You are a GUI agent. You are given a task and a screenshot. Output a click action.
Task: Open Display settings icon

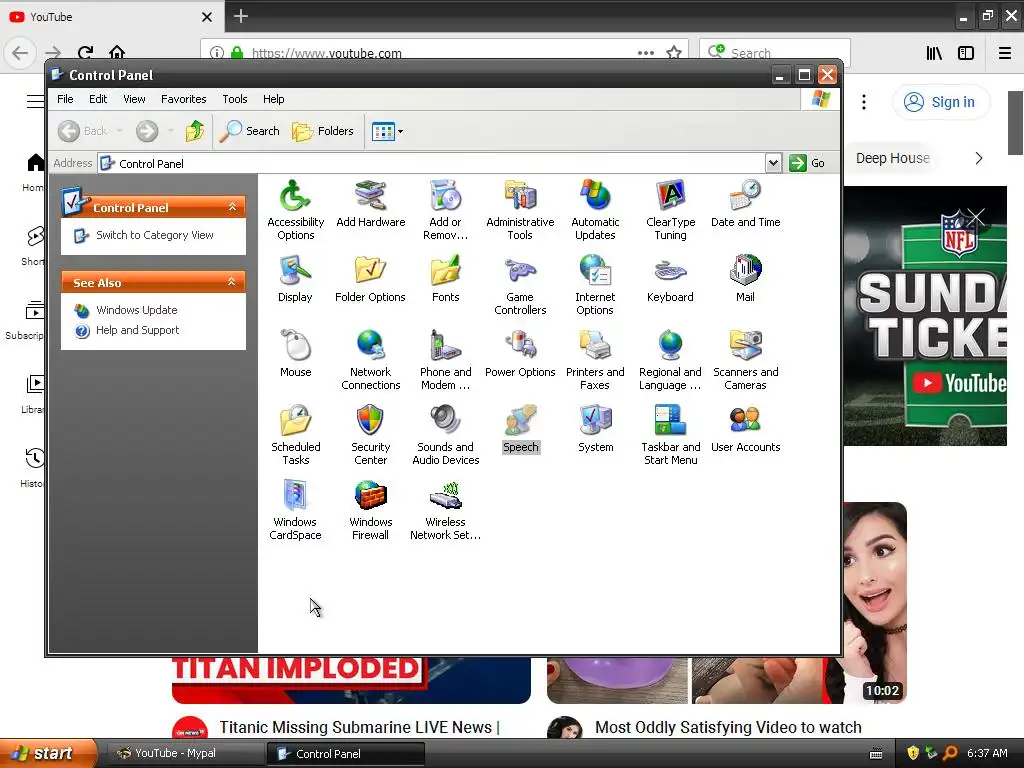[x=295, y=279]
